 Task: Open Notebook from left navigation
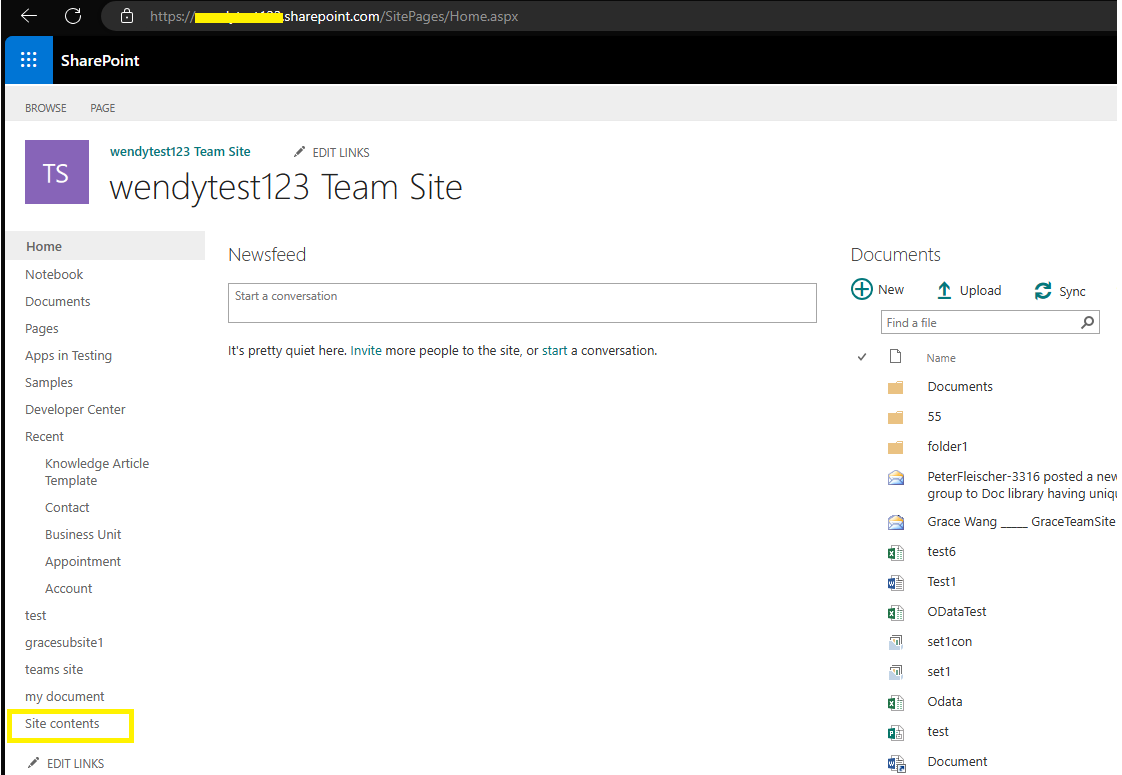(54, 274)
